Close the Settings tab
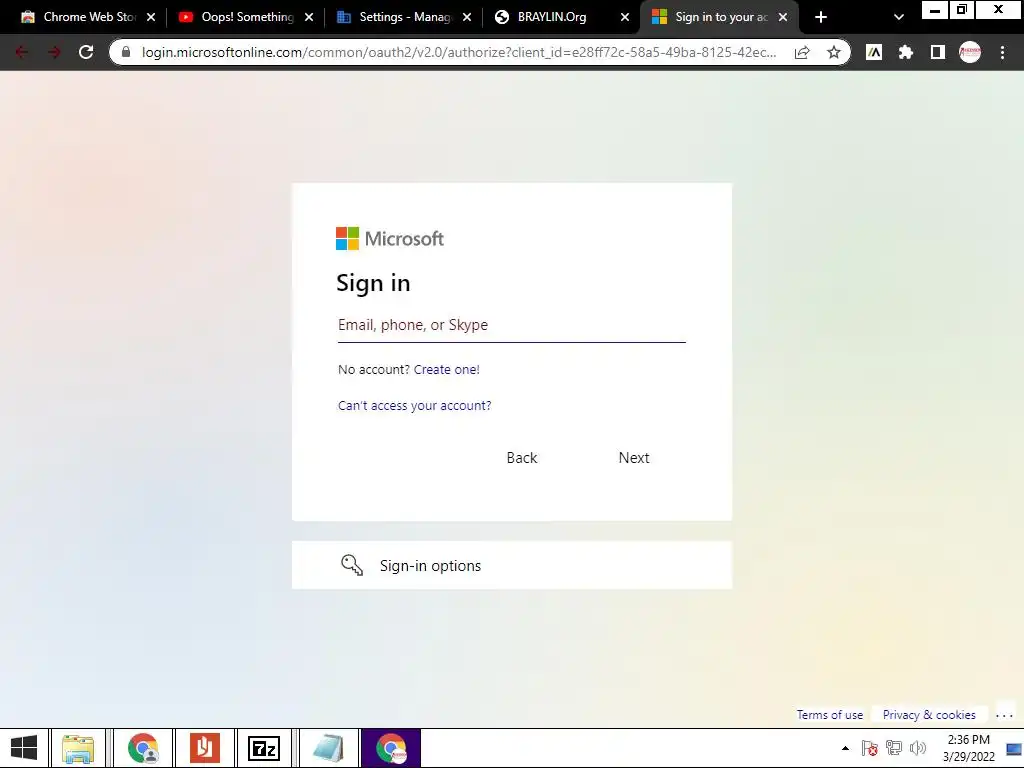The image size is (1024, 768). 467,17
